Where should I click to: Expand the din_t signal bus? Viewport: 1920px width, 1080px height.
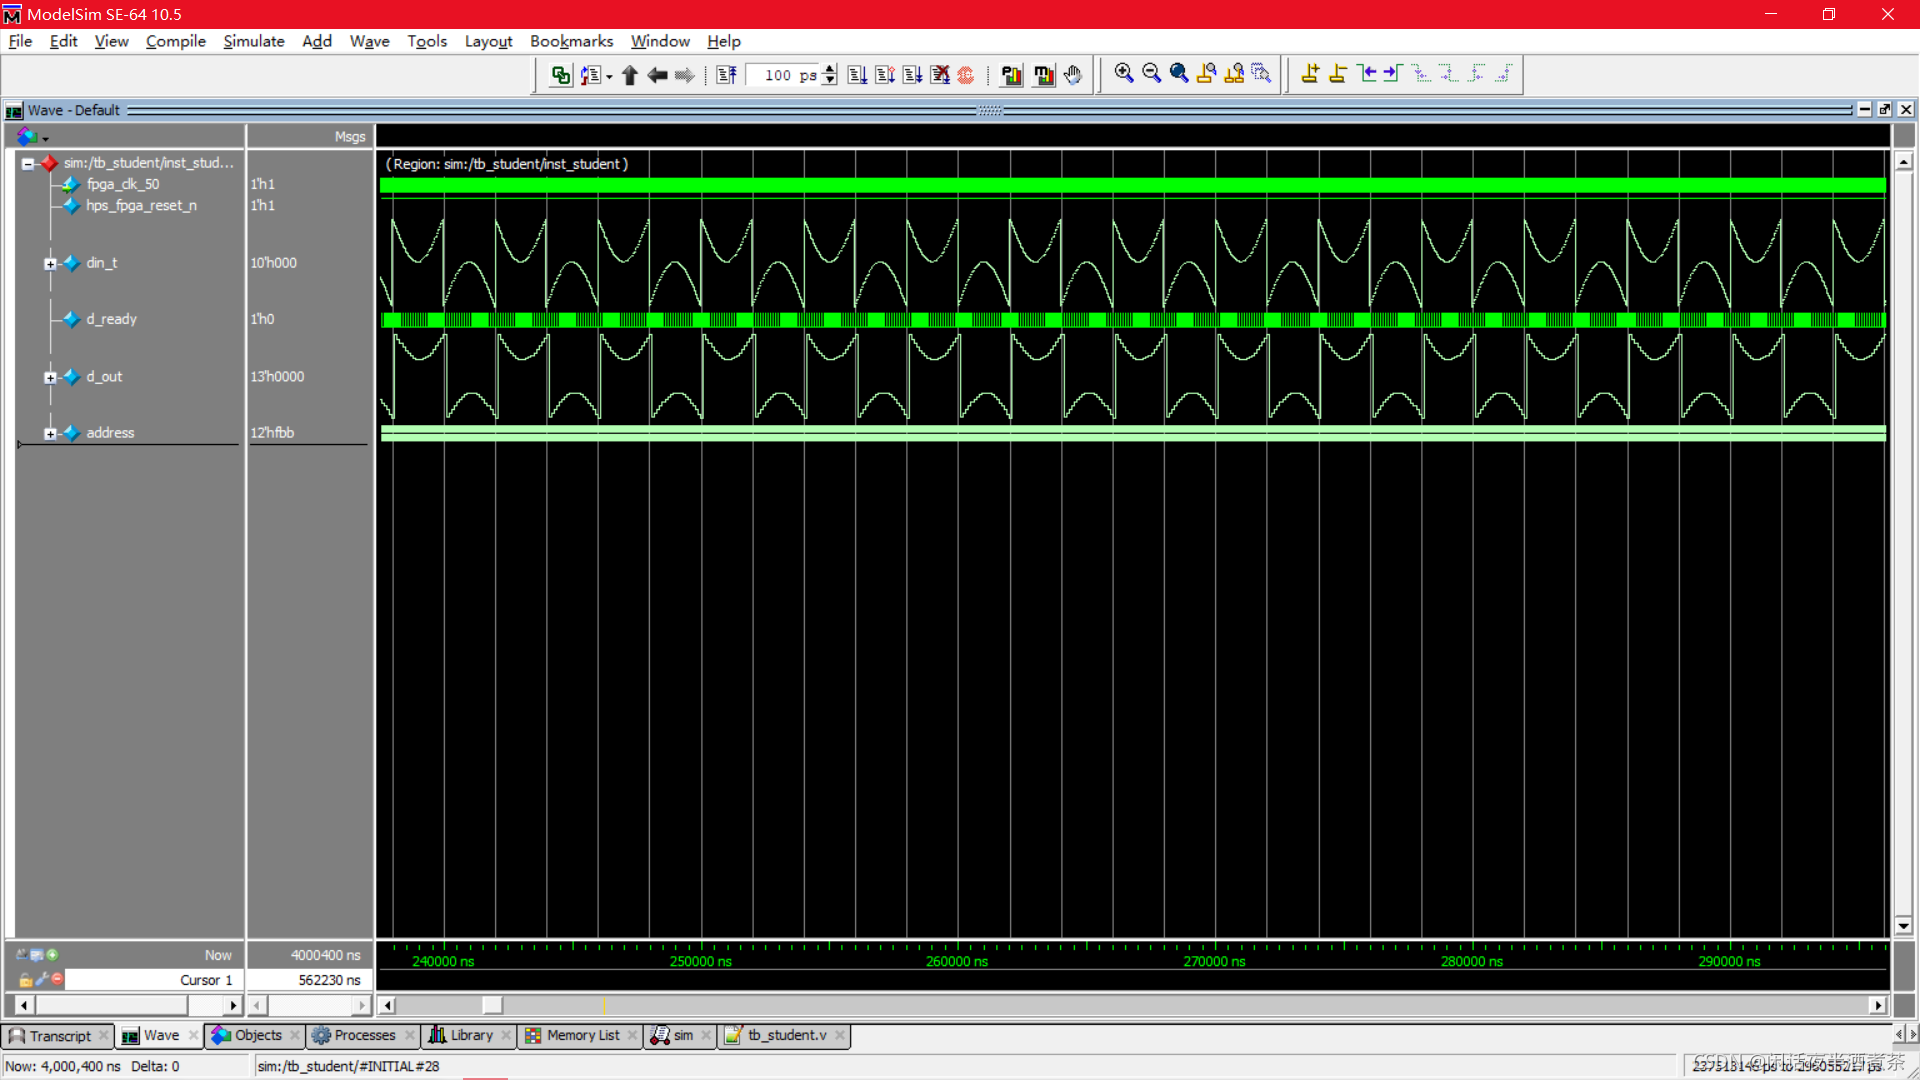50,264
